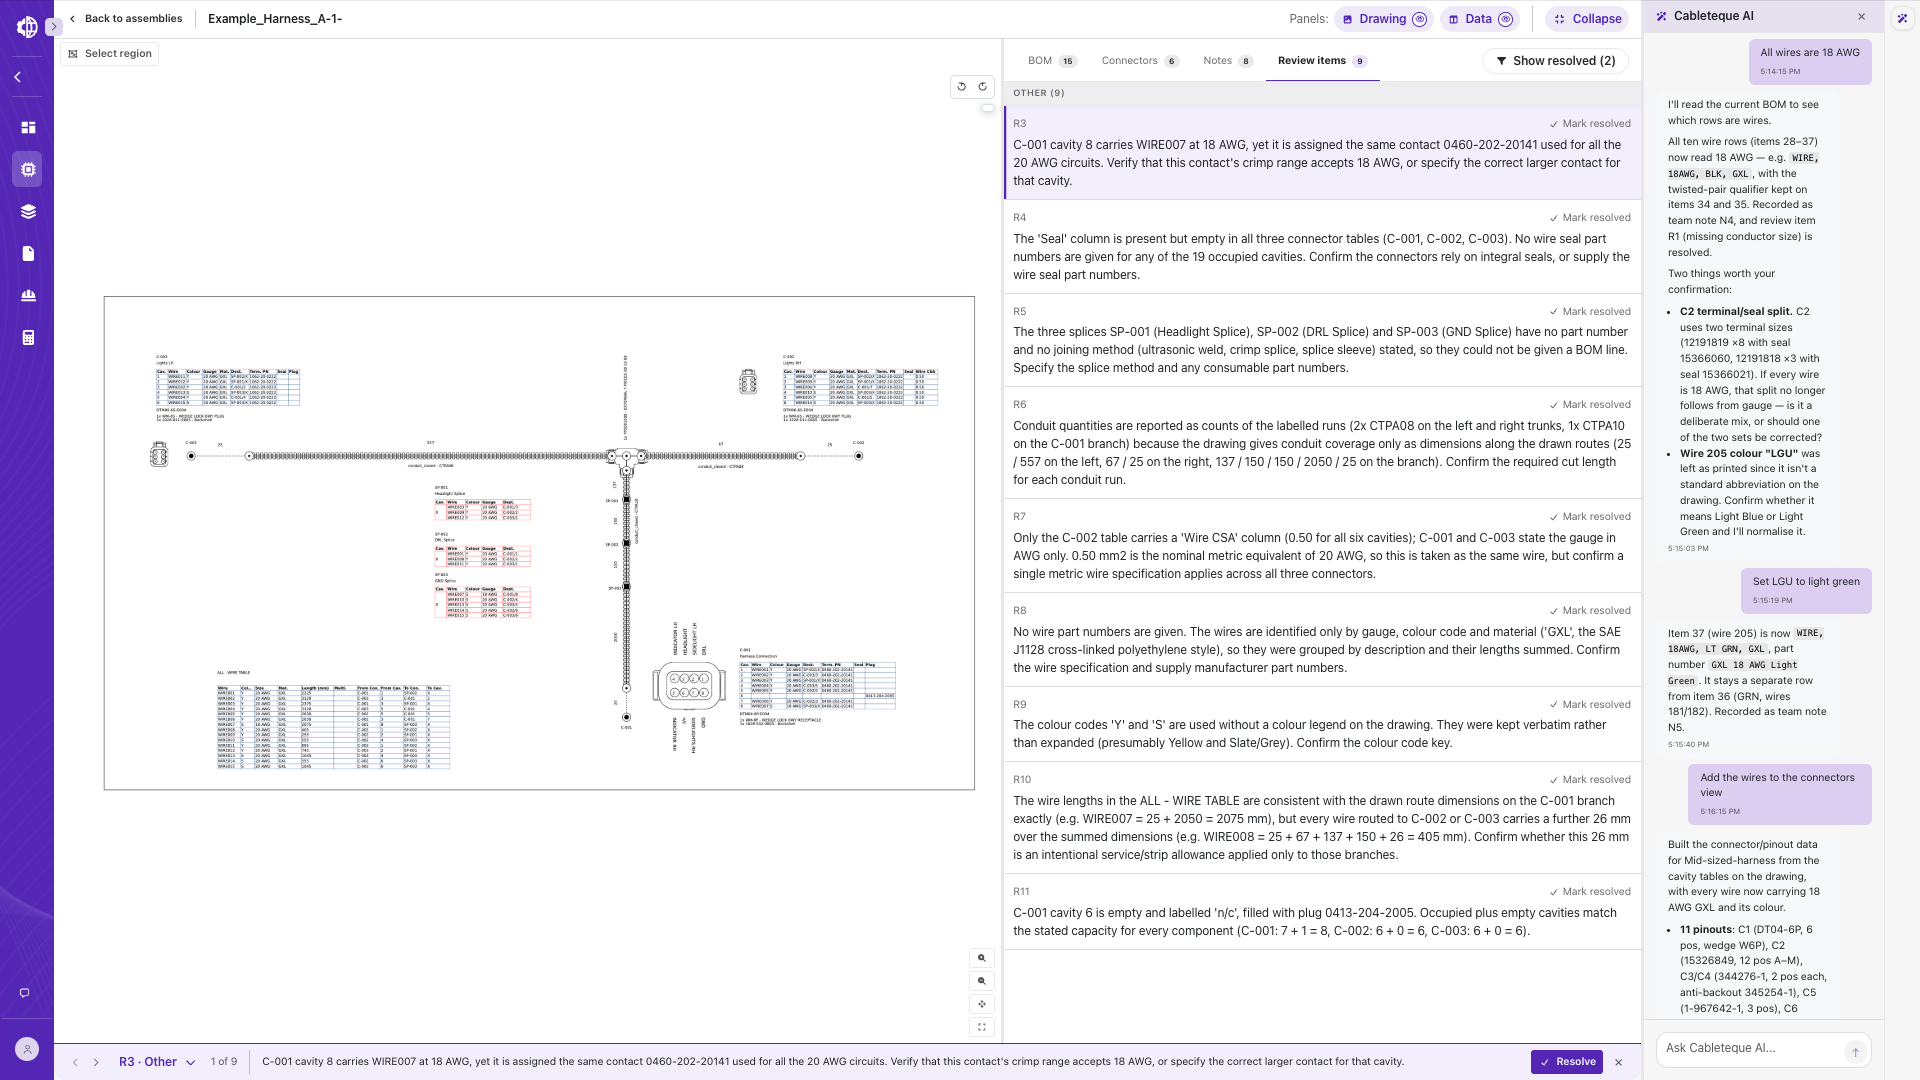Click the back chevron in left sidebar
The image size is (1920, 1080).
tap(17, 77)
